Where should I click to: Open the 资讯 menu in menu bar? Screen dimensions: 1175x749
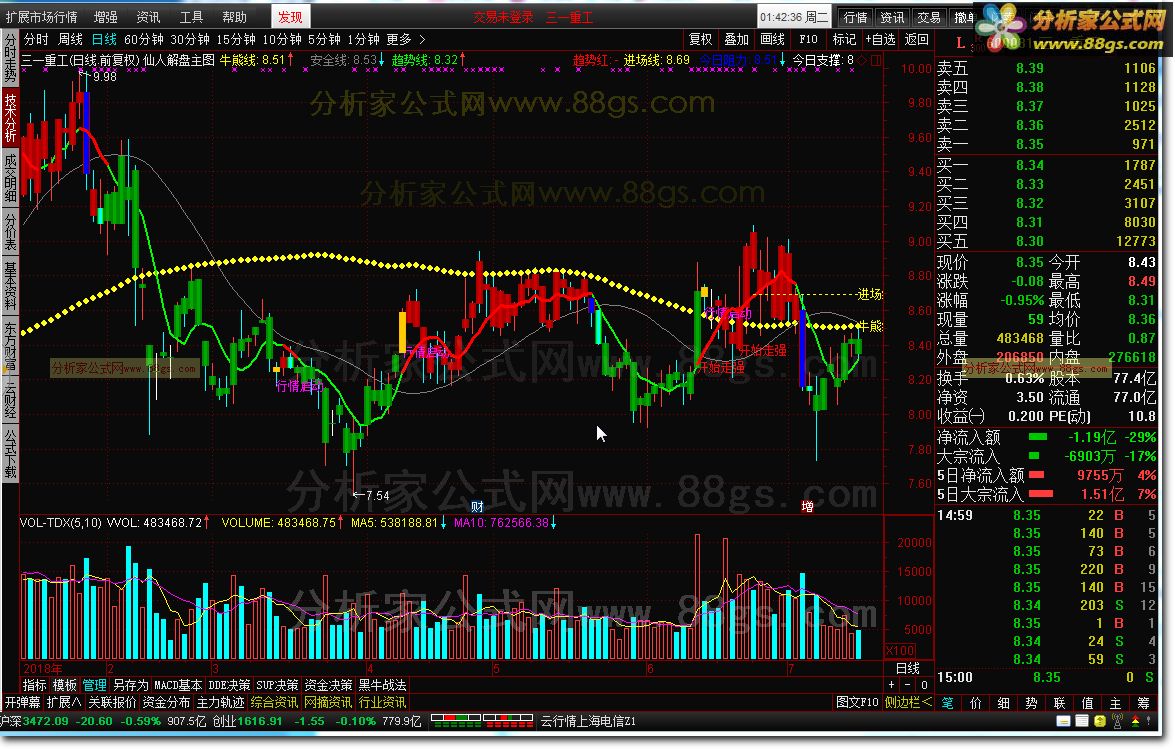[x=148, y=16]
